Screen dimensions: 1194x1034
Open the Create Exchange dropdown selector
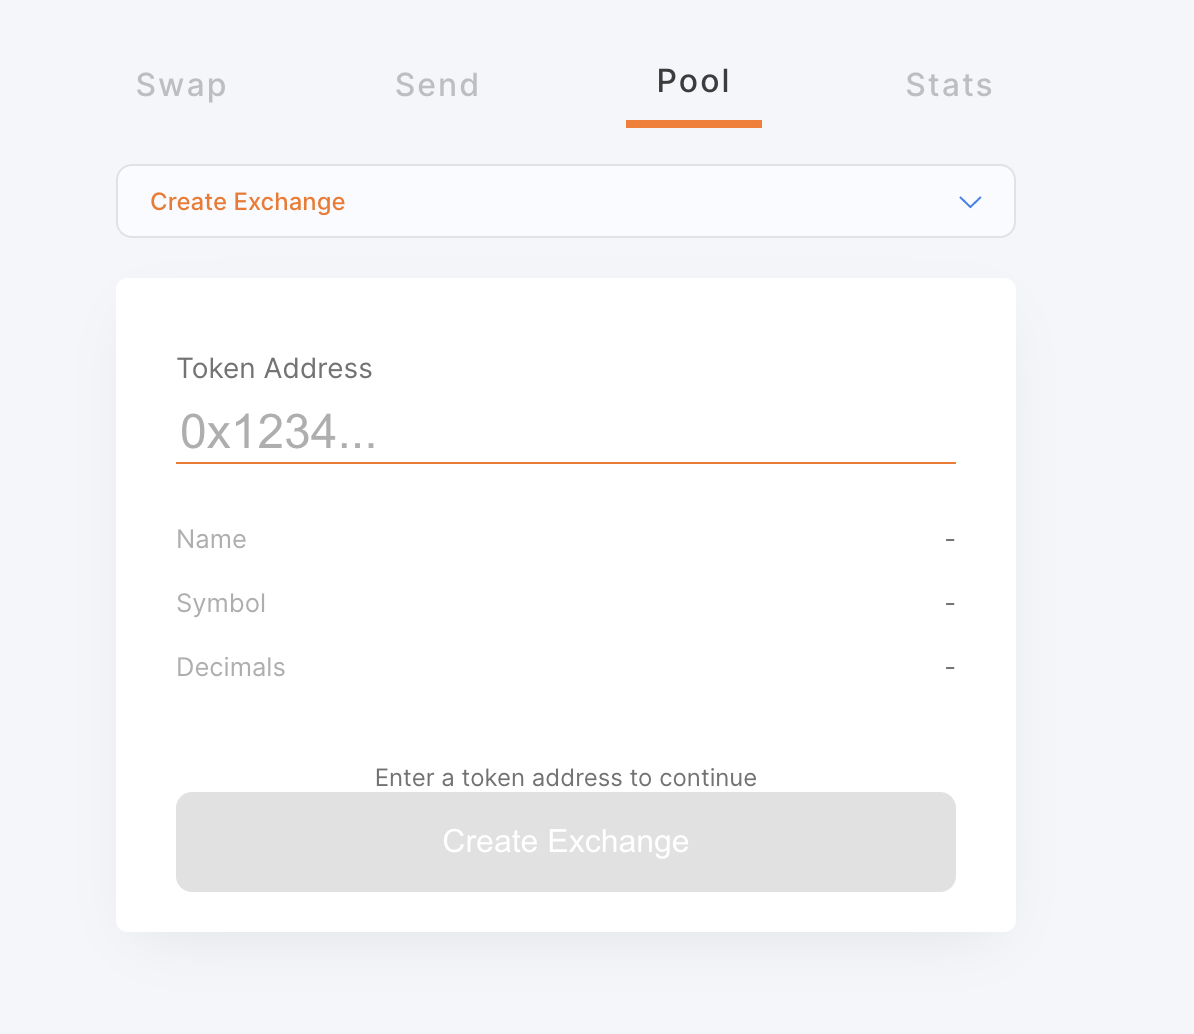pos(565,201)
